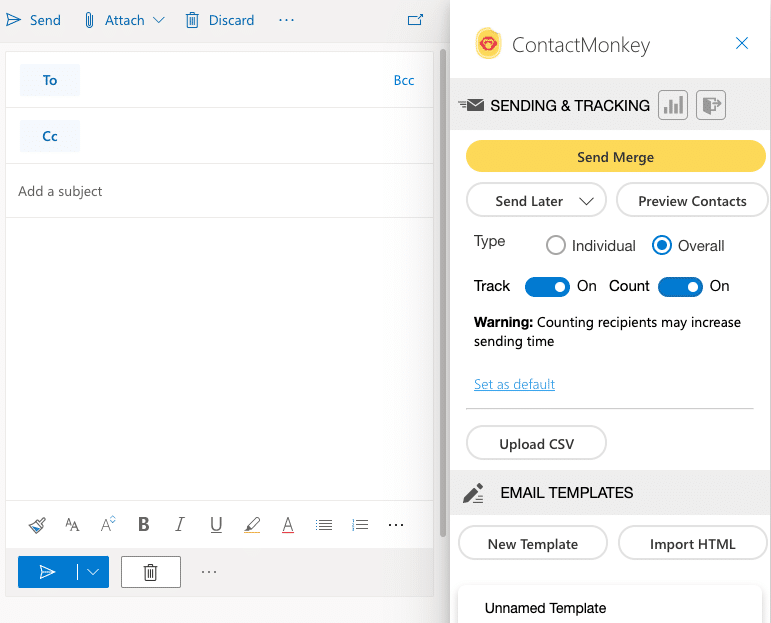Click the Sending & Tracking envelope icon
771x623 pixels.
(471, 105)
